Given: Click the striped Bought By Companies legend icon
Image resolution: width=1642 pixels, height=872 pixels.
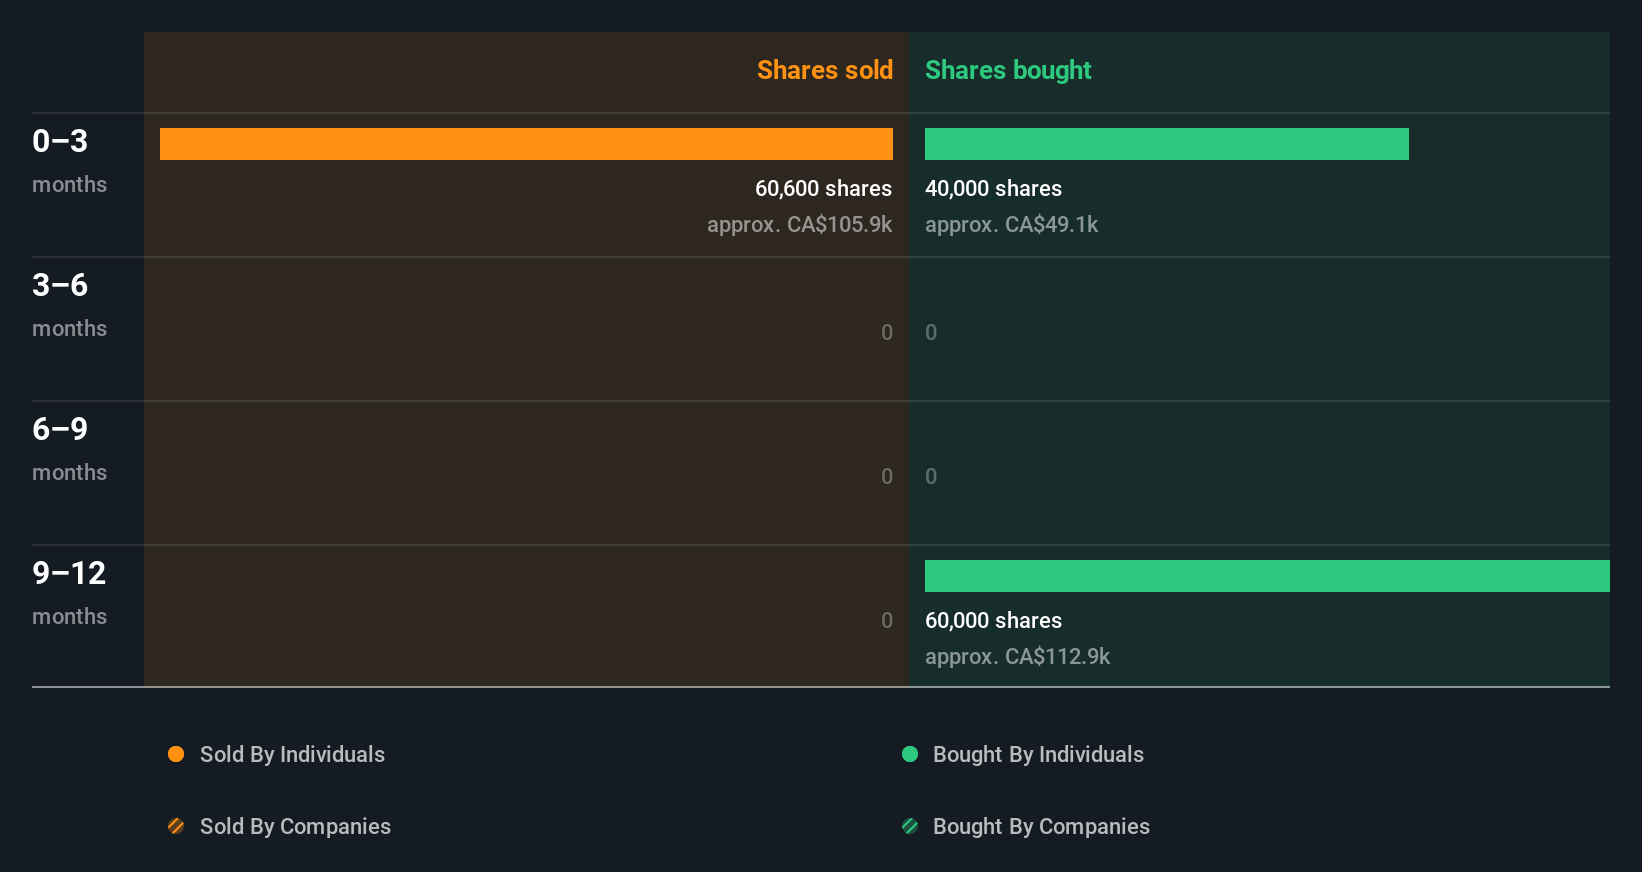Looking at the screenshot, I should (x=910, y=826).
